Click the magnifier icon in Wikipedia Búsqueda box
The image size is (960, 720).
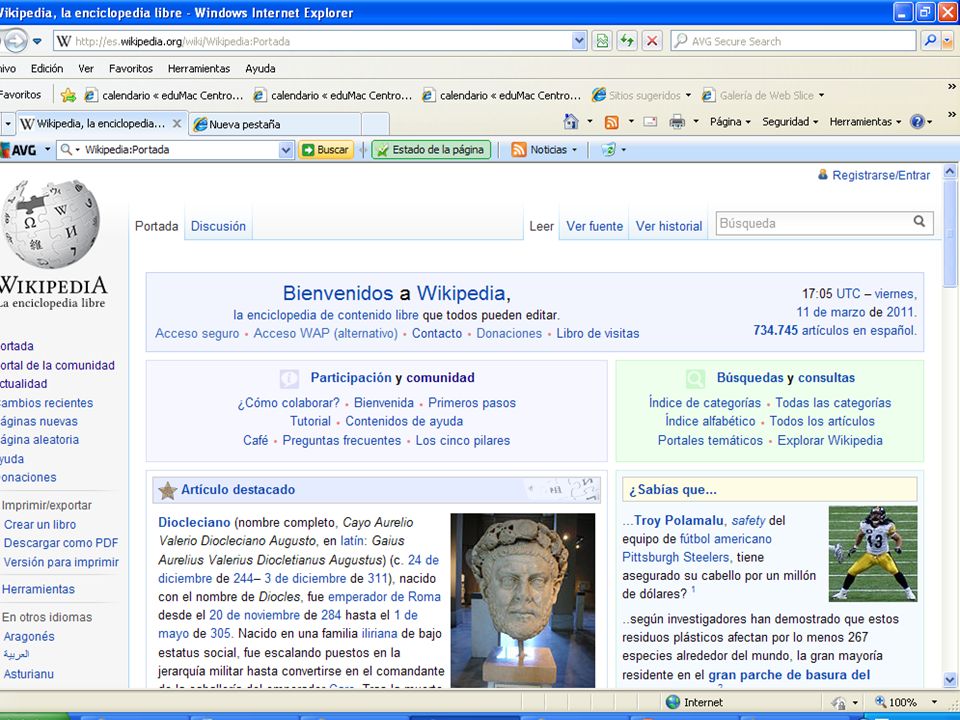tap(919, 222)
